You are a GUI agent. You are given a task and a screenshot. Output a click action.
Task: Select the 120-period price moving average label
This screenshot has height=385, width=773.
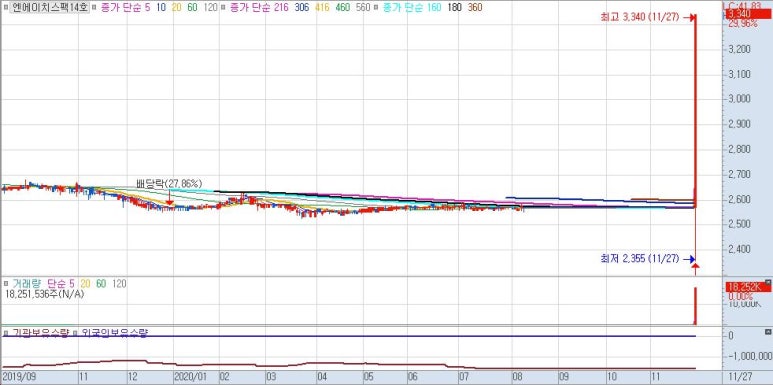pos(211,7)
